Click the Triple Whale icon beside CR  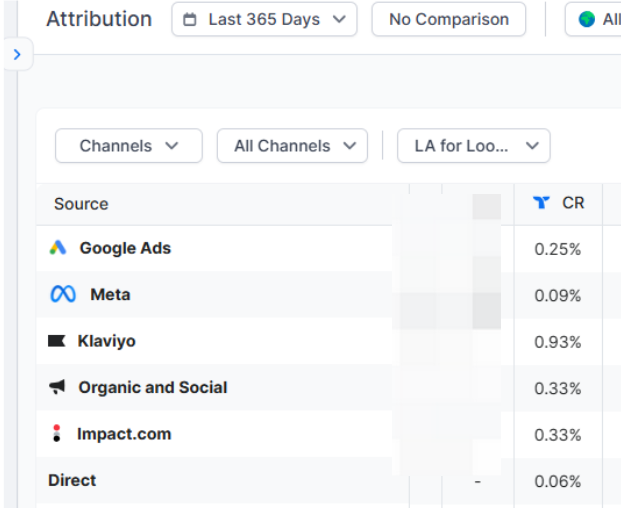[541, 202]
